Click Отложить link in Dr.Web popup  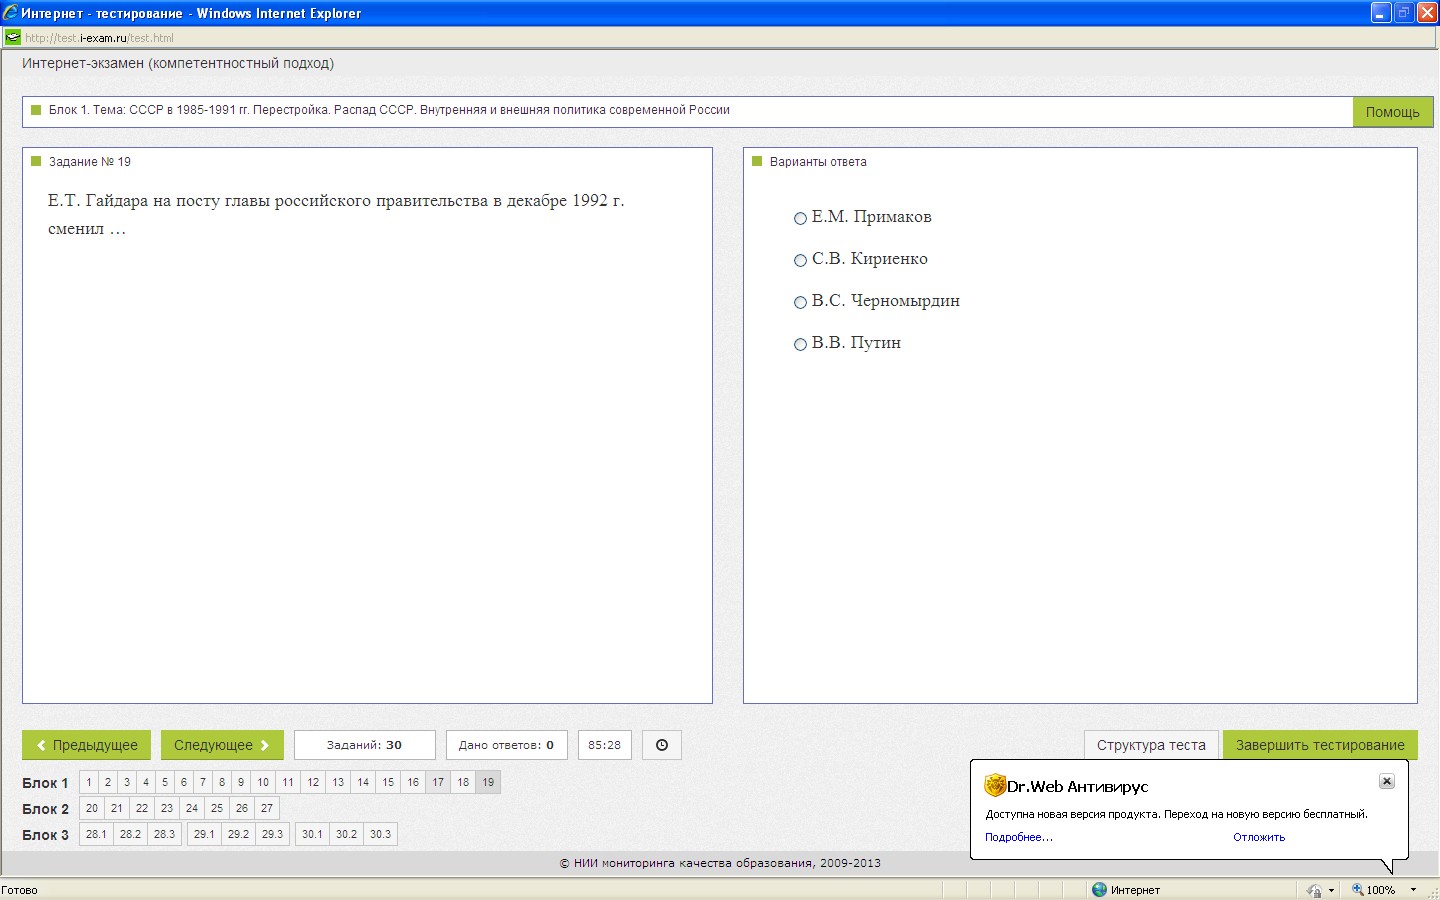click(x=1259, y=837)
